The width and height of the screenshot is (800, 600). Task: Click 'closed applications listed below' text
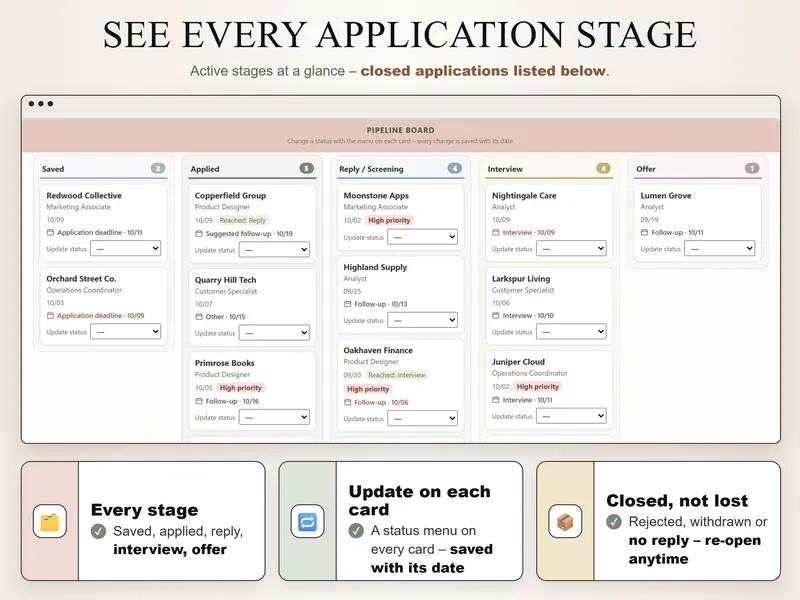pyautogui.click(x=483, y=70)
